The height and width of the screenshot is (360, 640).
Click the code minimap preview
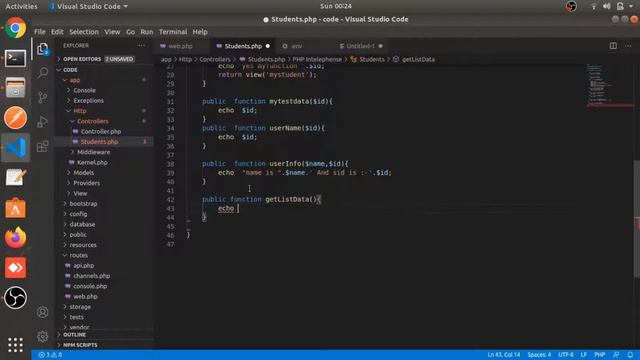[x=610, y=85]
